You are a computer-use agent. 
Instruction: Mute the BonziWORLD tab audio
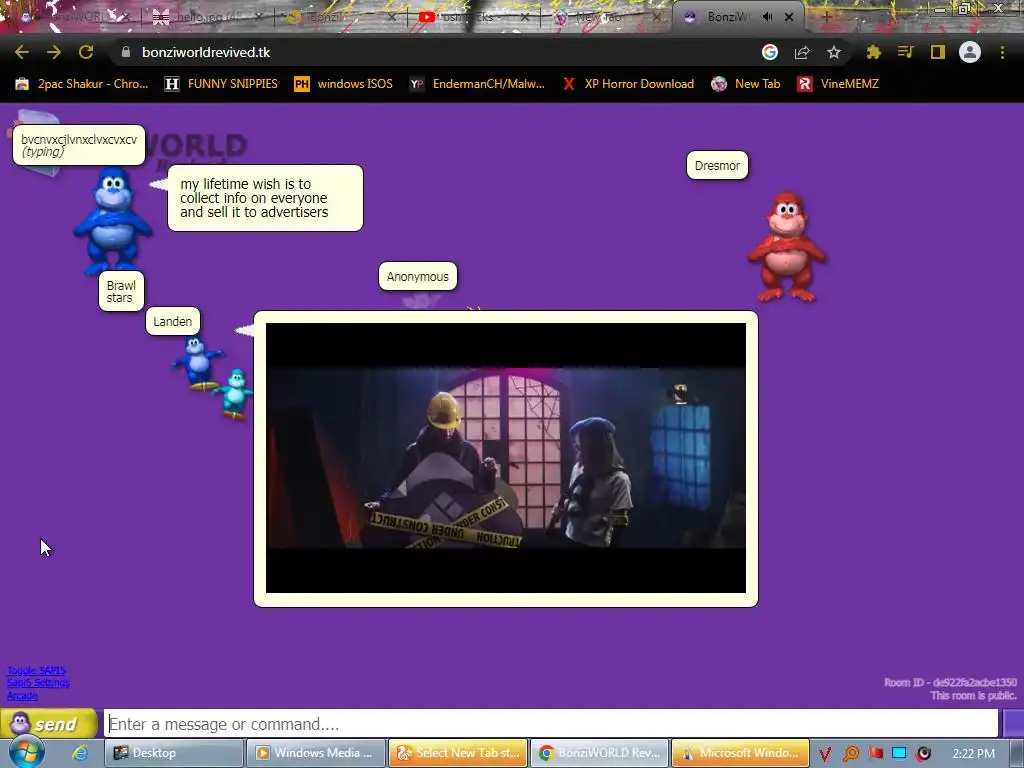click(x=767, y=17)
